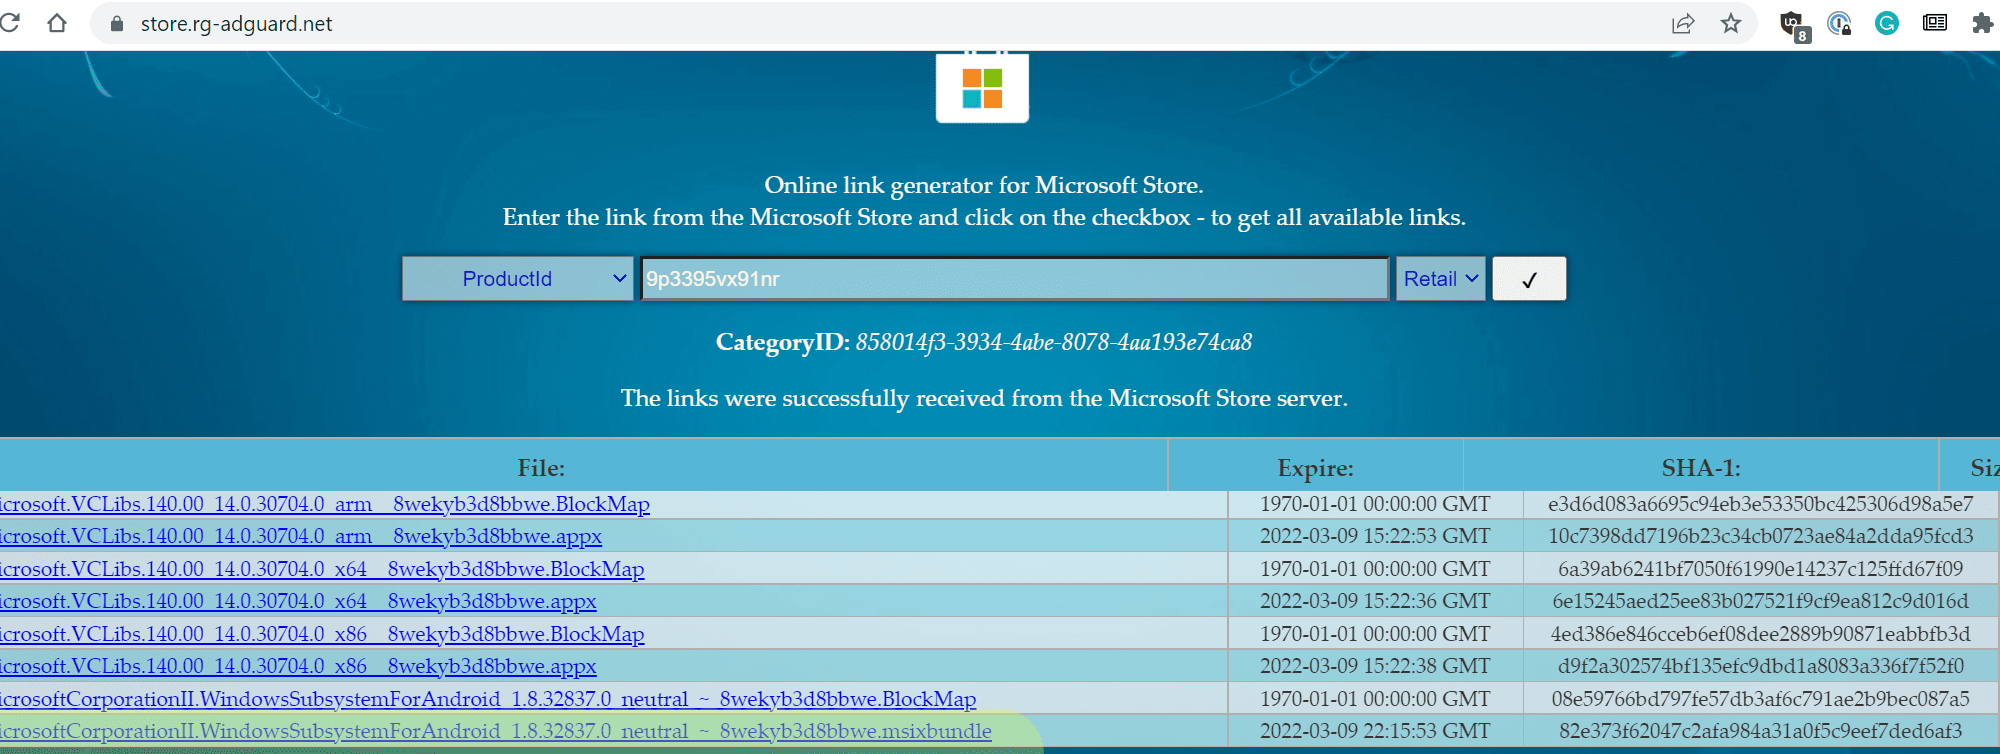Click the address bar URL
This screenshot has width=2000, height=754.
click(x=236, y=24)
